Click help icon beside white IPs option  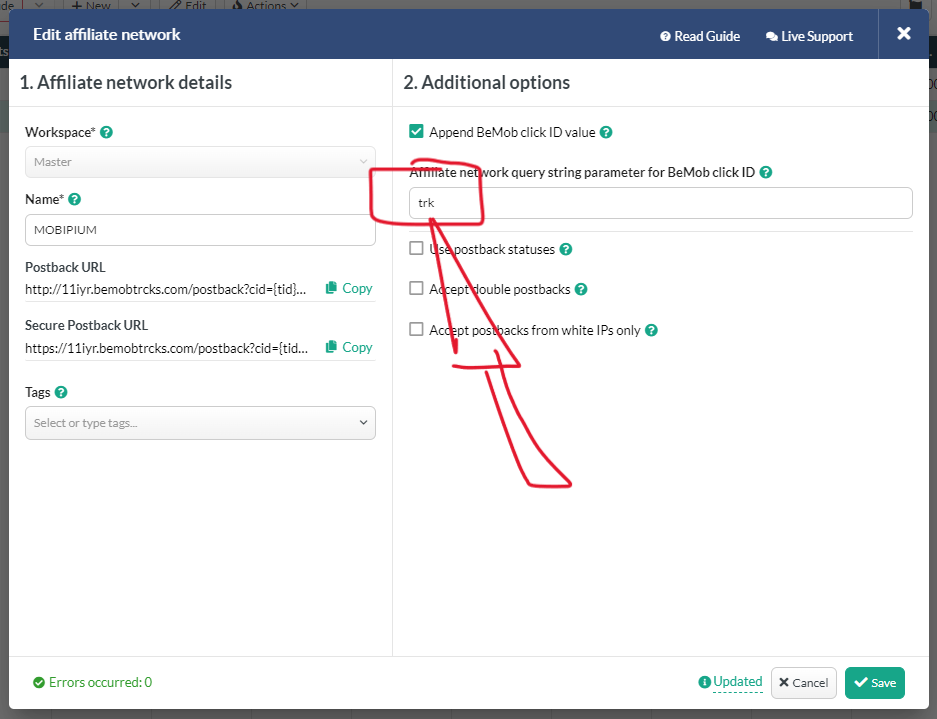(651, 330)
